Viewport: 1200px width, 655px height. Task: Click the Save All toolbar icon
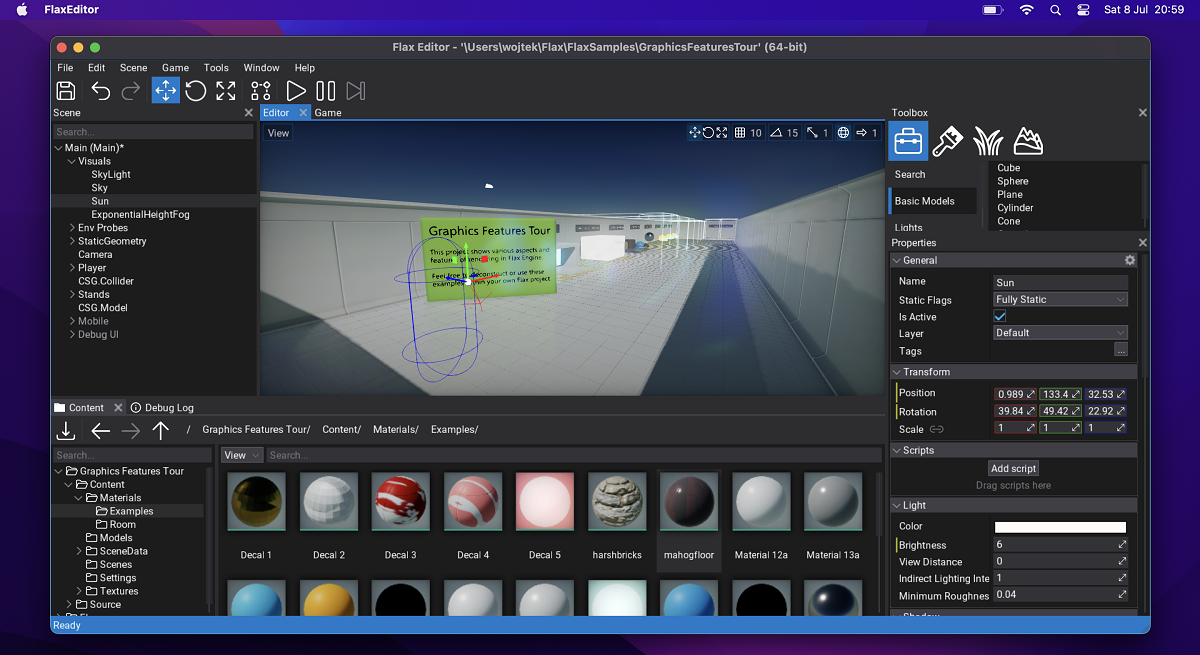pyautogui.click(x=66, y=91)
